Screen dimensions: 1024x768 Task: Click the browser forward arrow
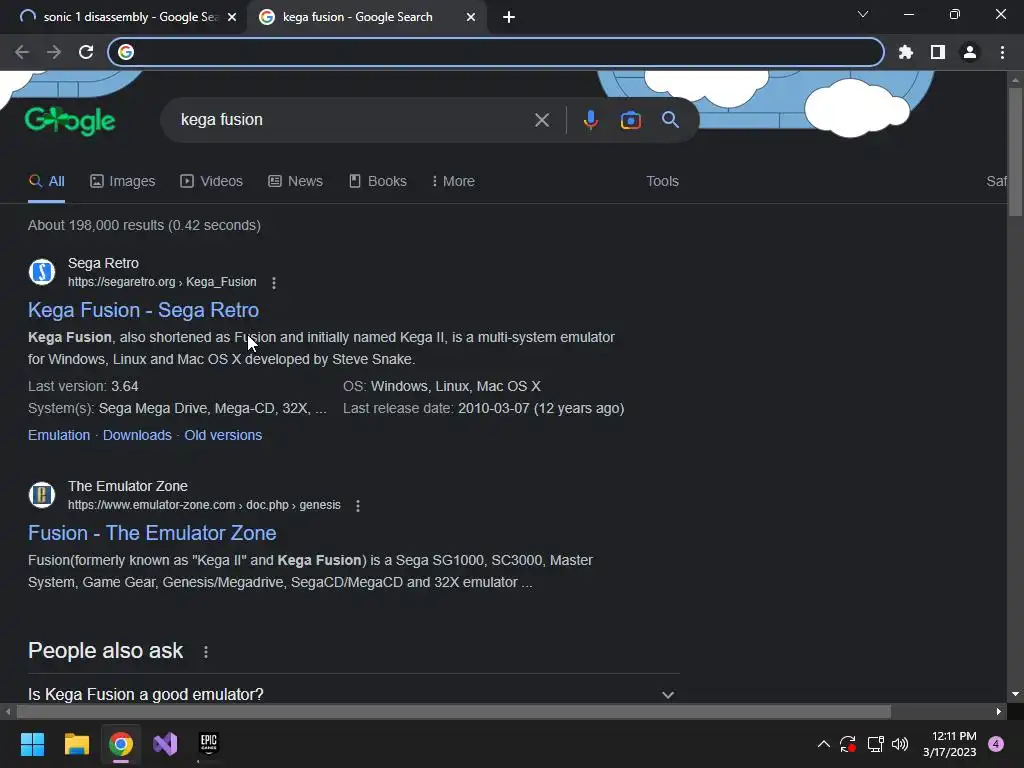coord(54,52)
